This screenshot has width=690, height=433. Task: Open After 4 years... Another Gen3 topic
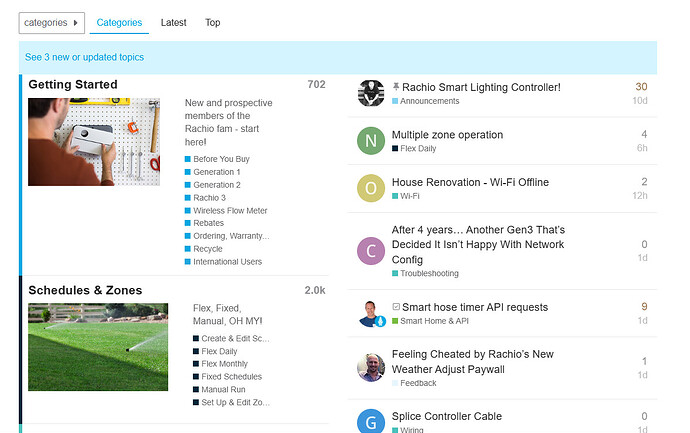(x=478, y=245)
